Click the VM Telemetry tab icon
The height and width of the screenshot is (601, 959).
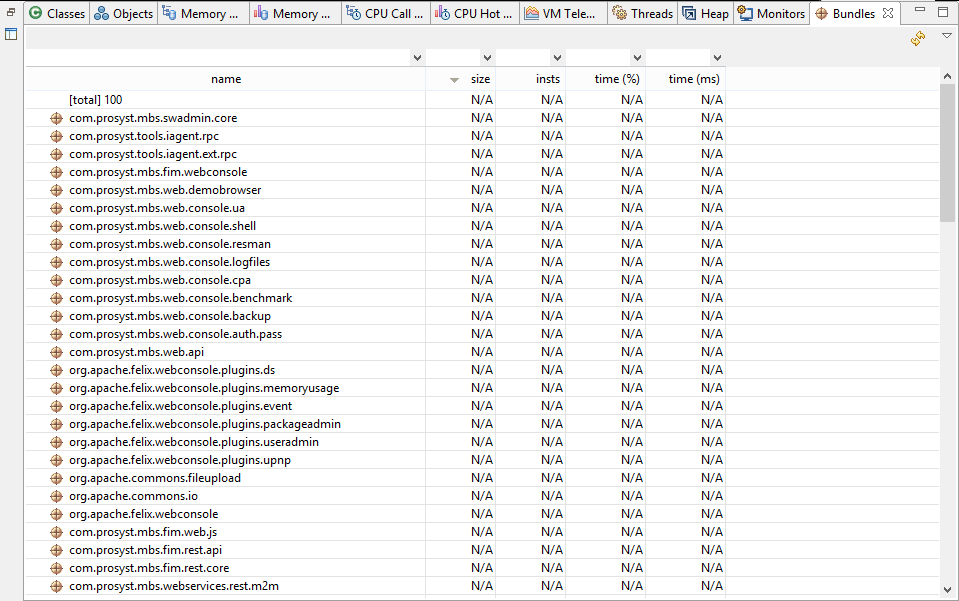coord(531,14)
